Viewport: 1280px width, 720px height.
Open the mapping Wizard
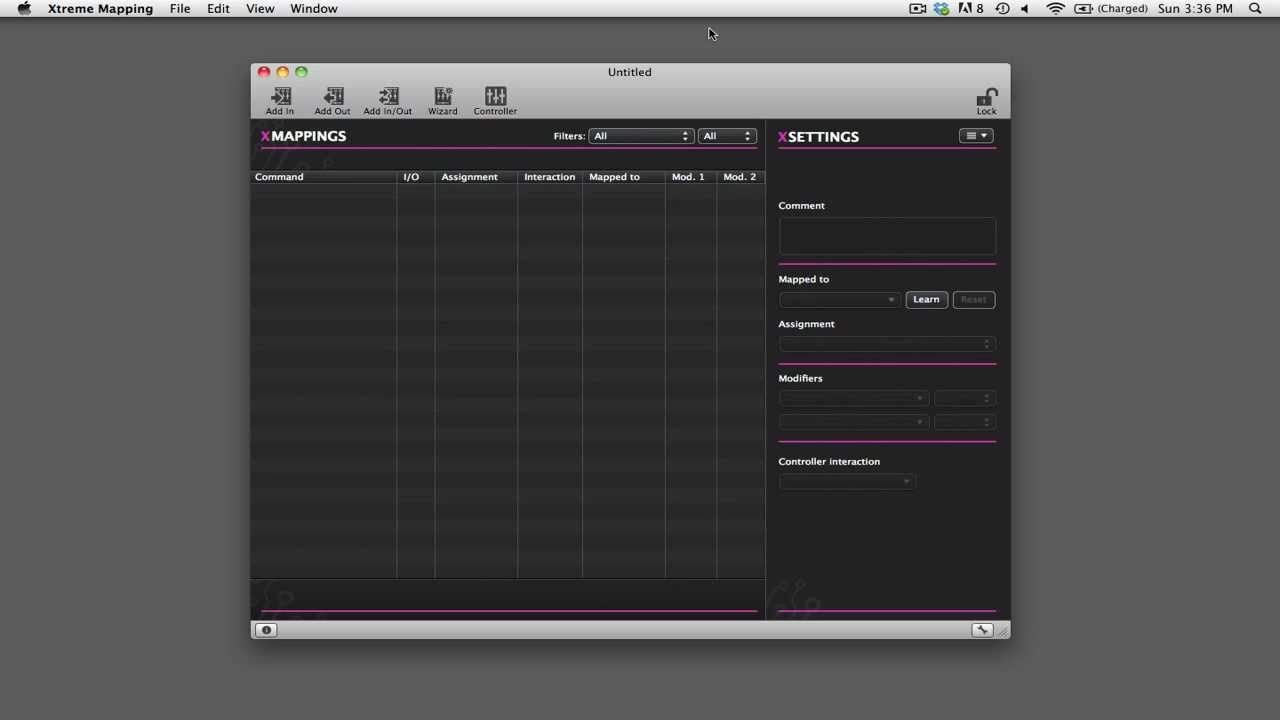pyautogui.click(x=442, y=97)
